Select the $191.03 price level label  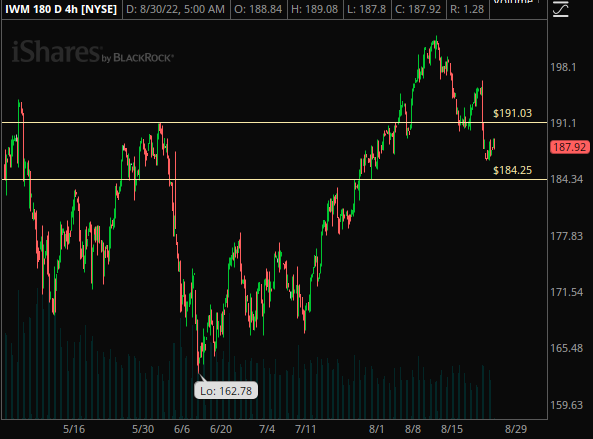point(512,113)
